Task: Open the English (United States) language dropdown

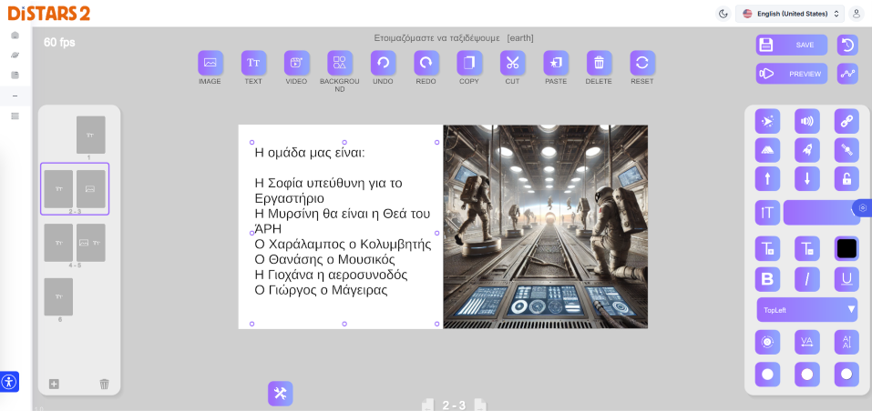Action: (x=788, y=14)
